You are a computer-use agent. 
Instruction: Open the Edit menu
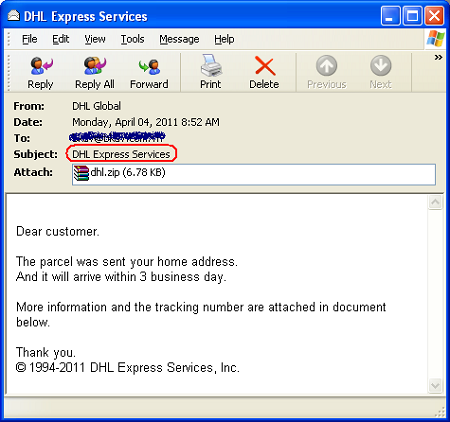(x=61, y=39)
